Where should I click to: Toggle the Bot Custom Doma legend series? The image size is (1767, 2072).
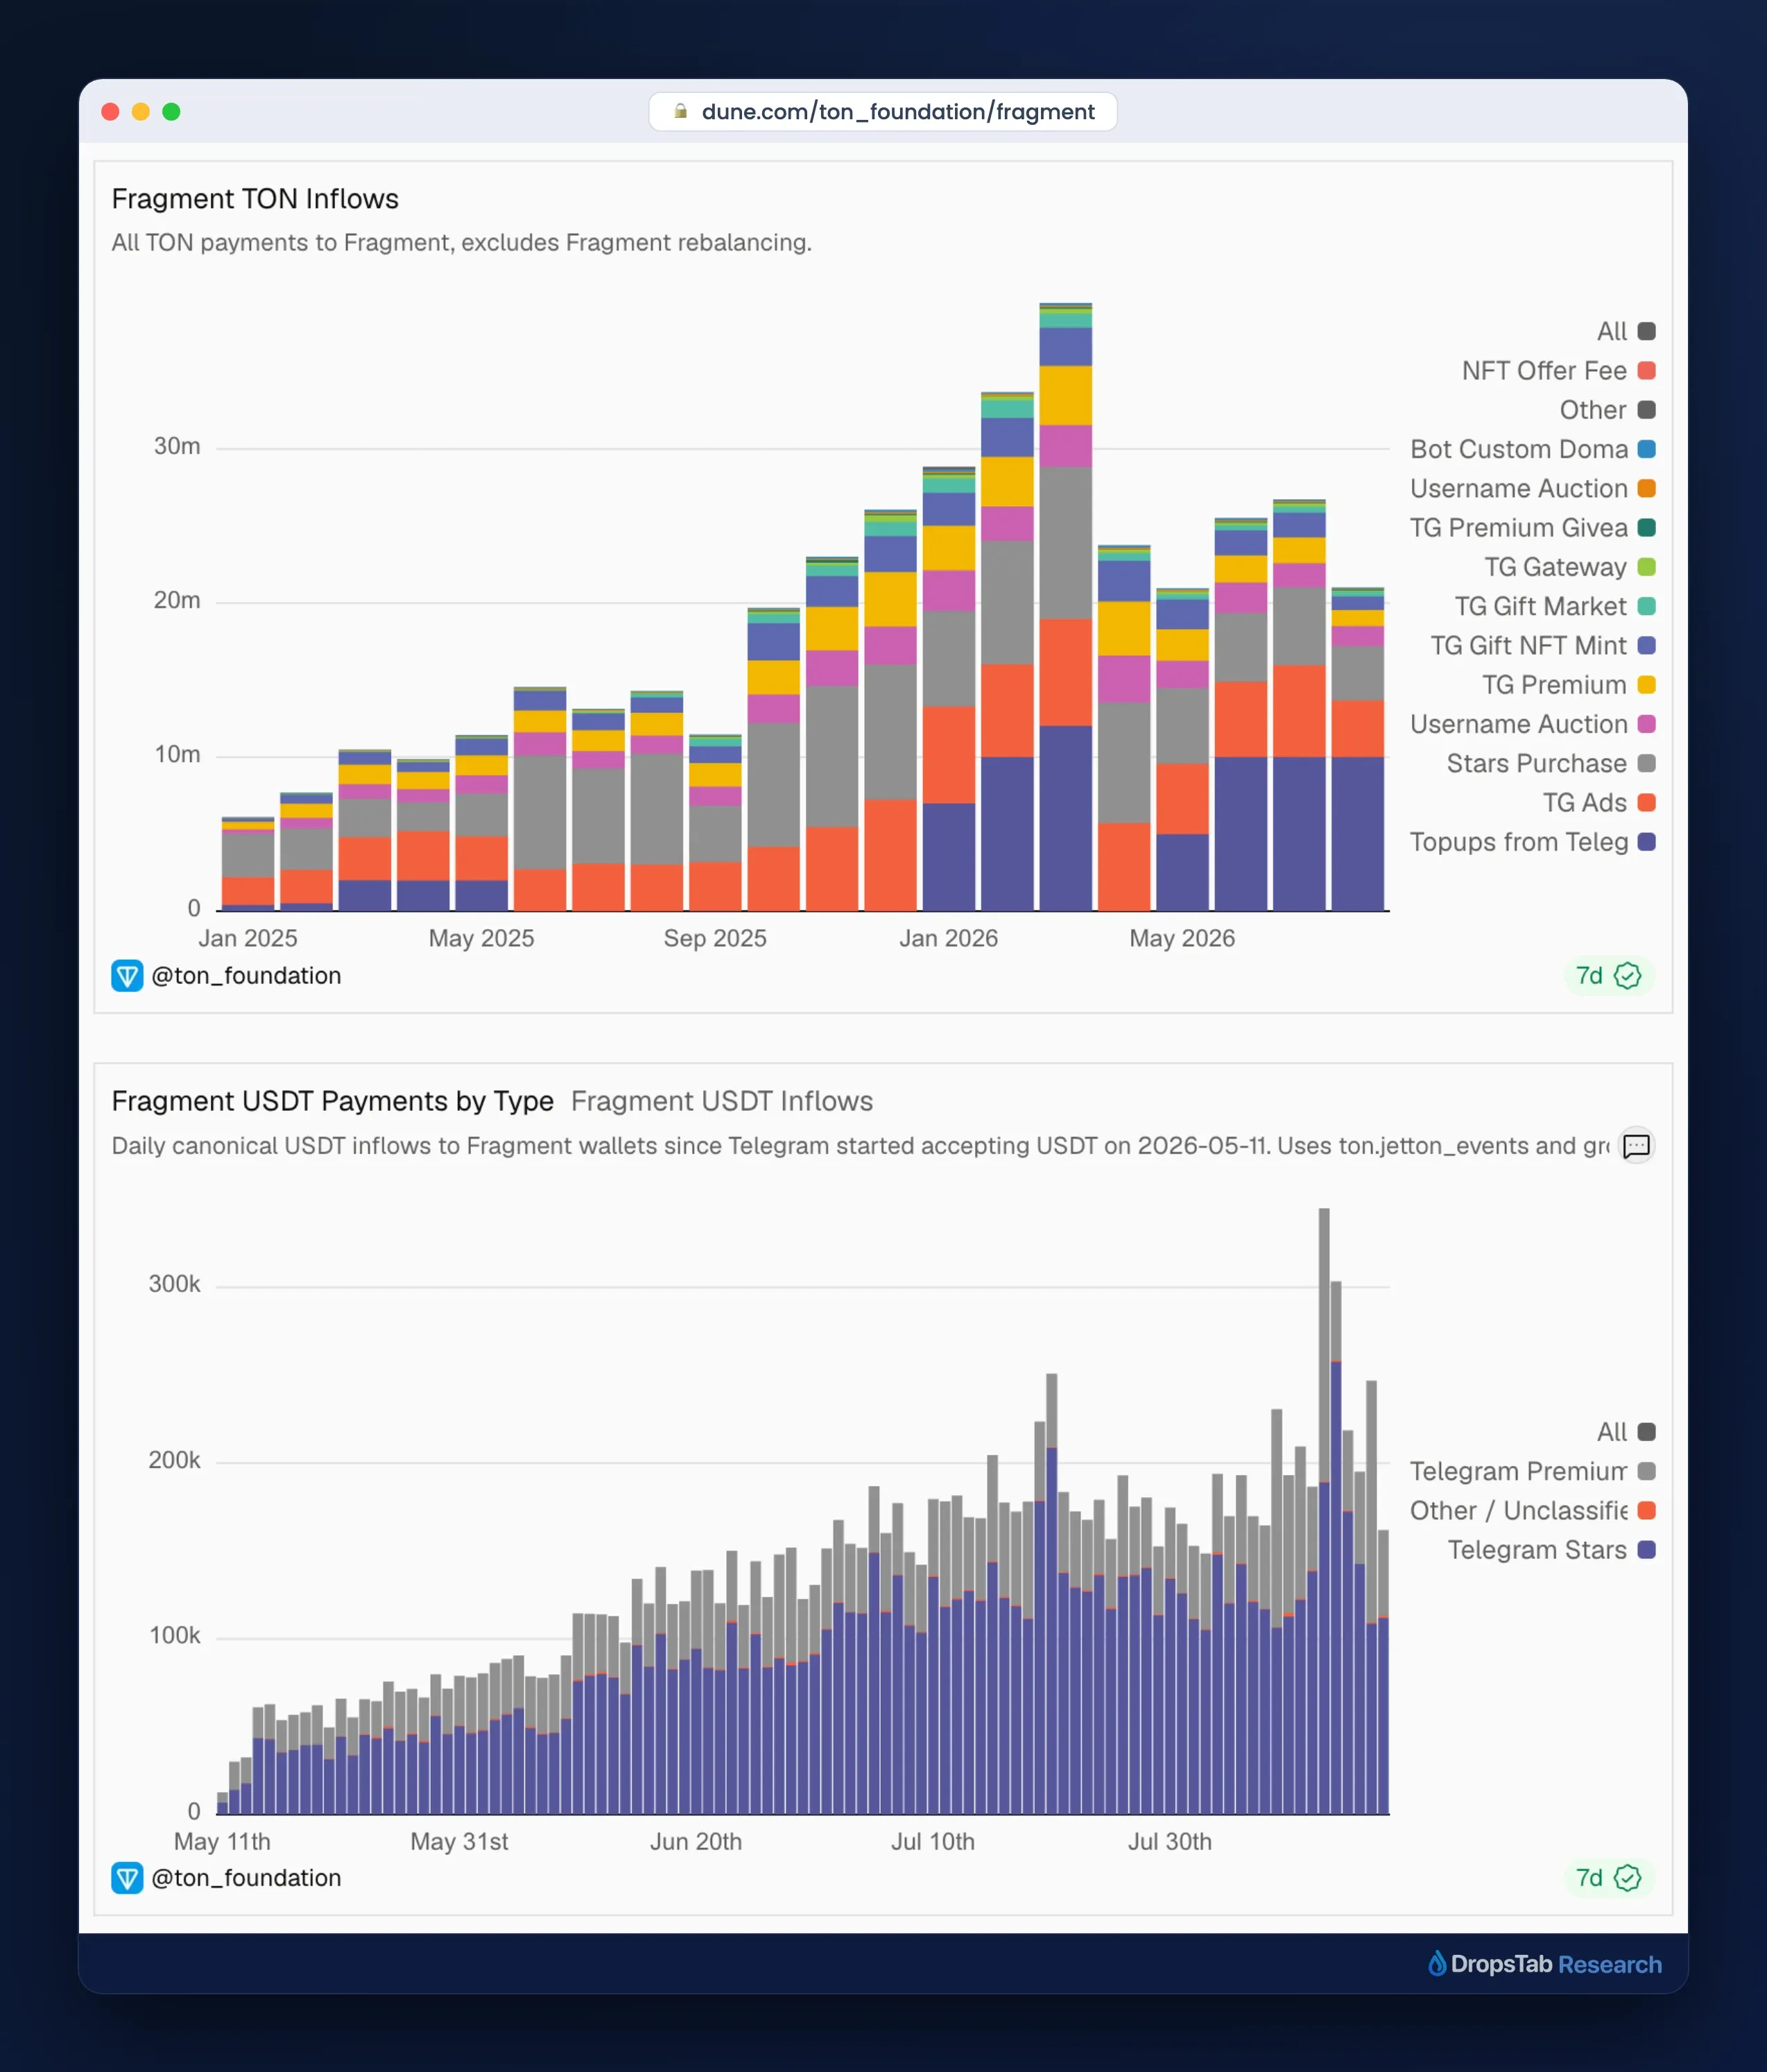[x=1532, y=449]
